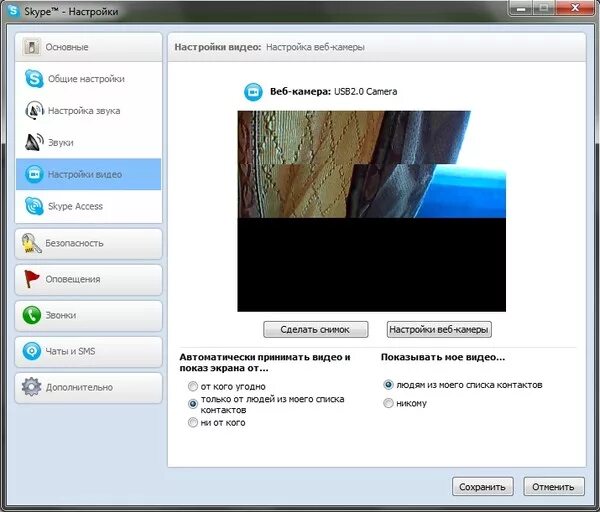Click the red flag icon for Оповещения
The height and width of the screenshot is (512, 600).
(31, 279)
